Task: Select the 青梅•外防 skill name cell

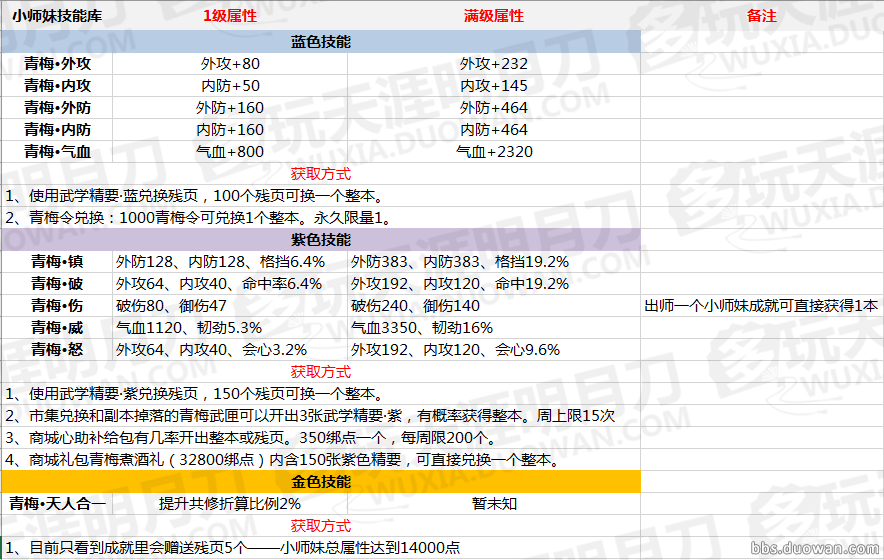Action: (x=57, y=108)
